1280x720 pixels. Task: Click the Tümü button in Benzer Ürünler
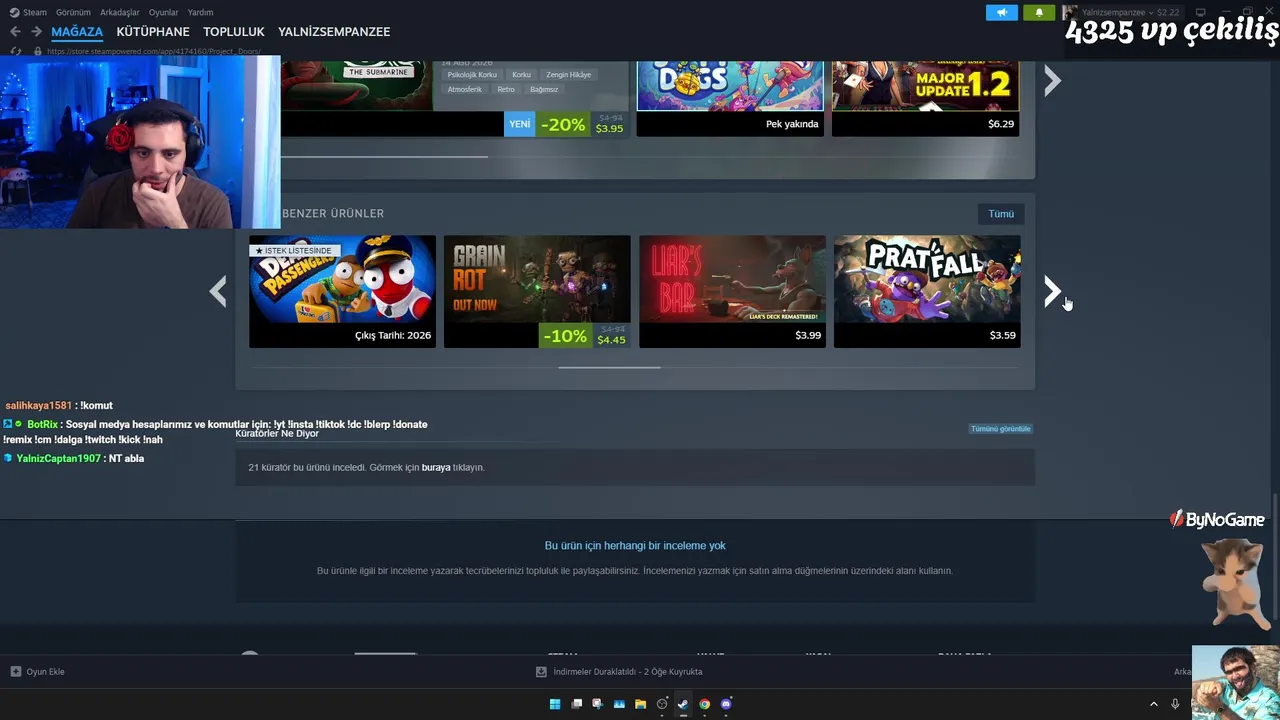(x=1001, y=214)
